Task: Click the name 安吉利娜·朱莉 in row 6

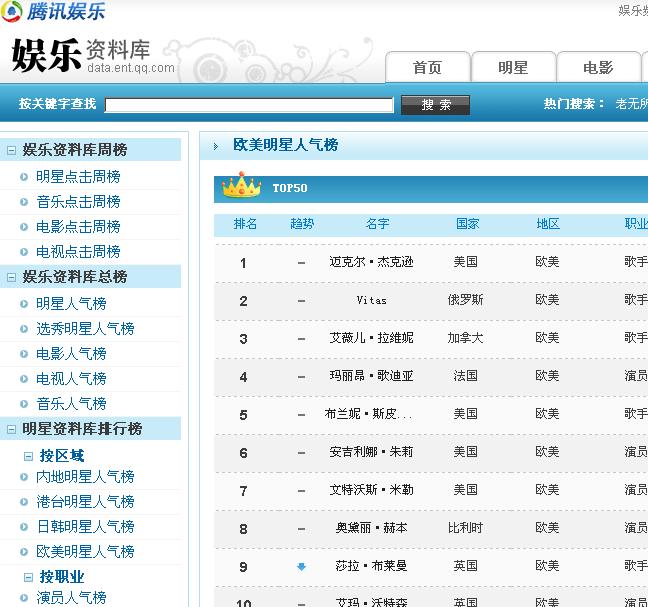Action: click(371, 452)
